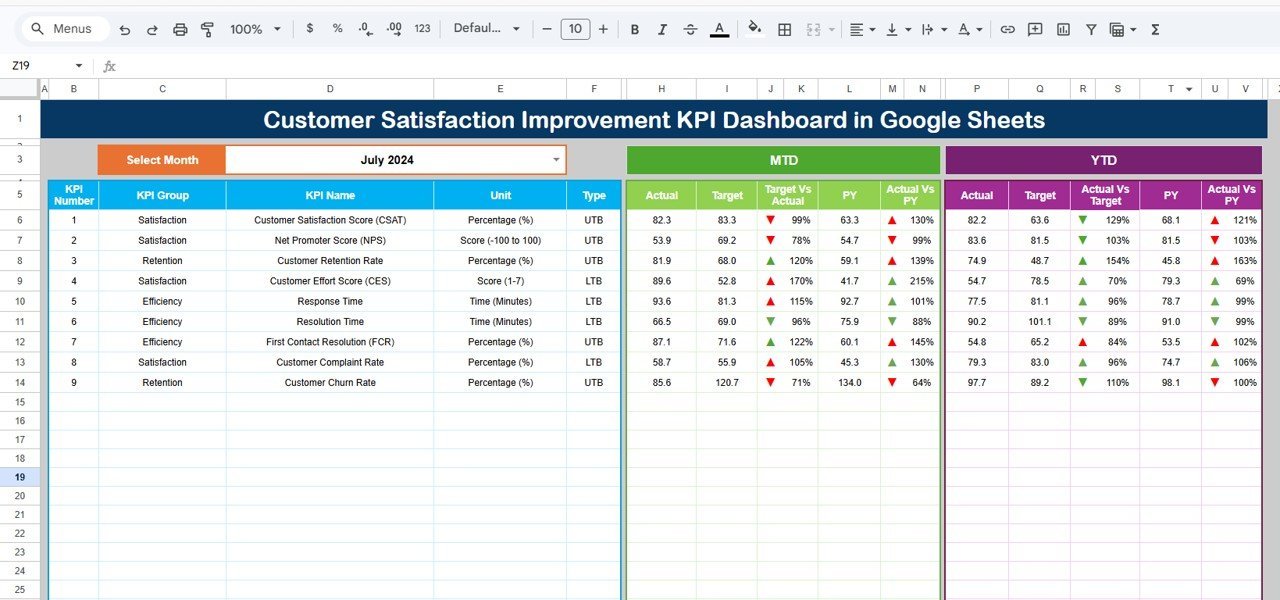Screen dimensions: 1280x600
Task: Decrease decimal places
Action: click(363, 29)
